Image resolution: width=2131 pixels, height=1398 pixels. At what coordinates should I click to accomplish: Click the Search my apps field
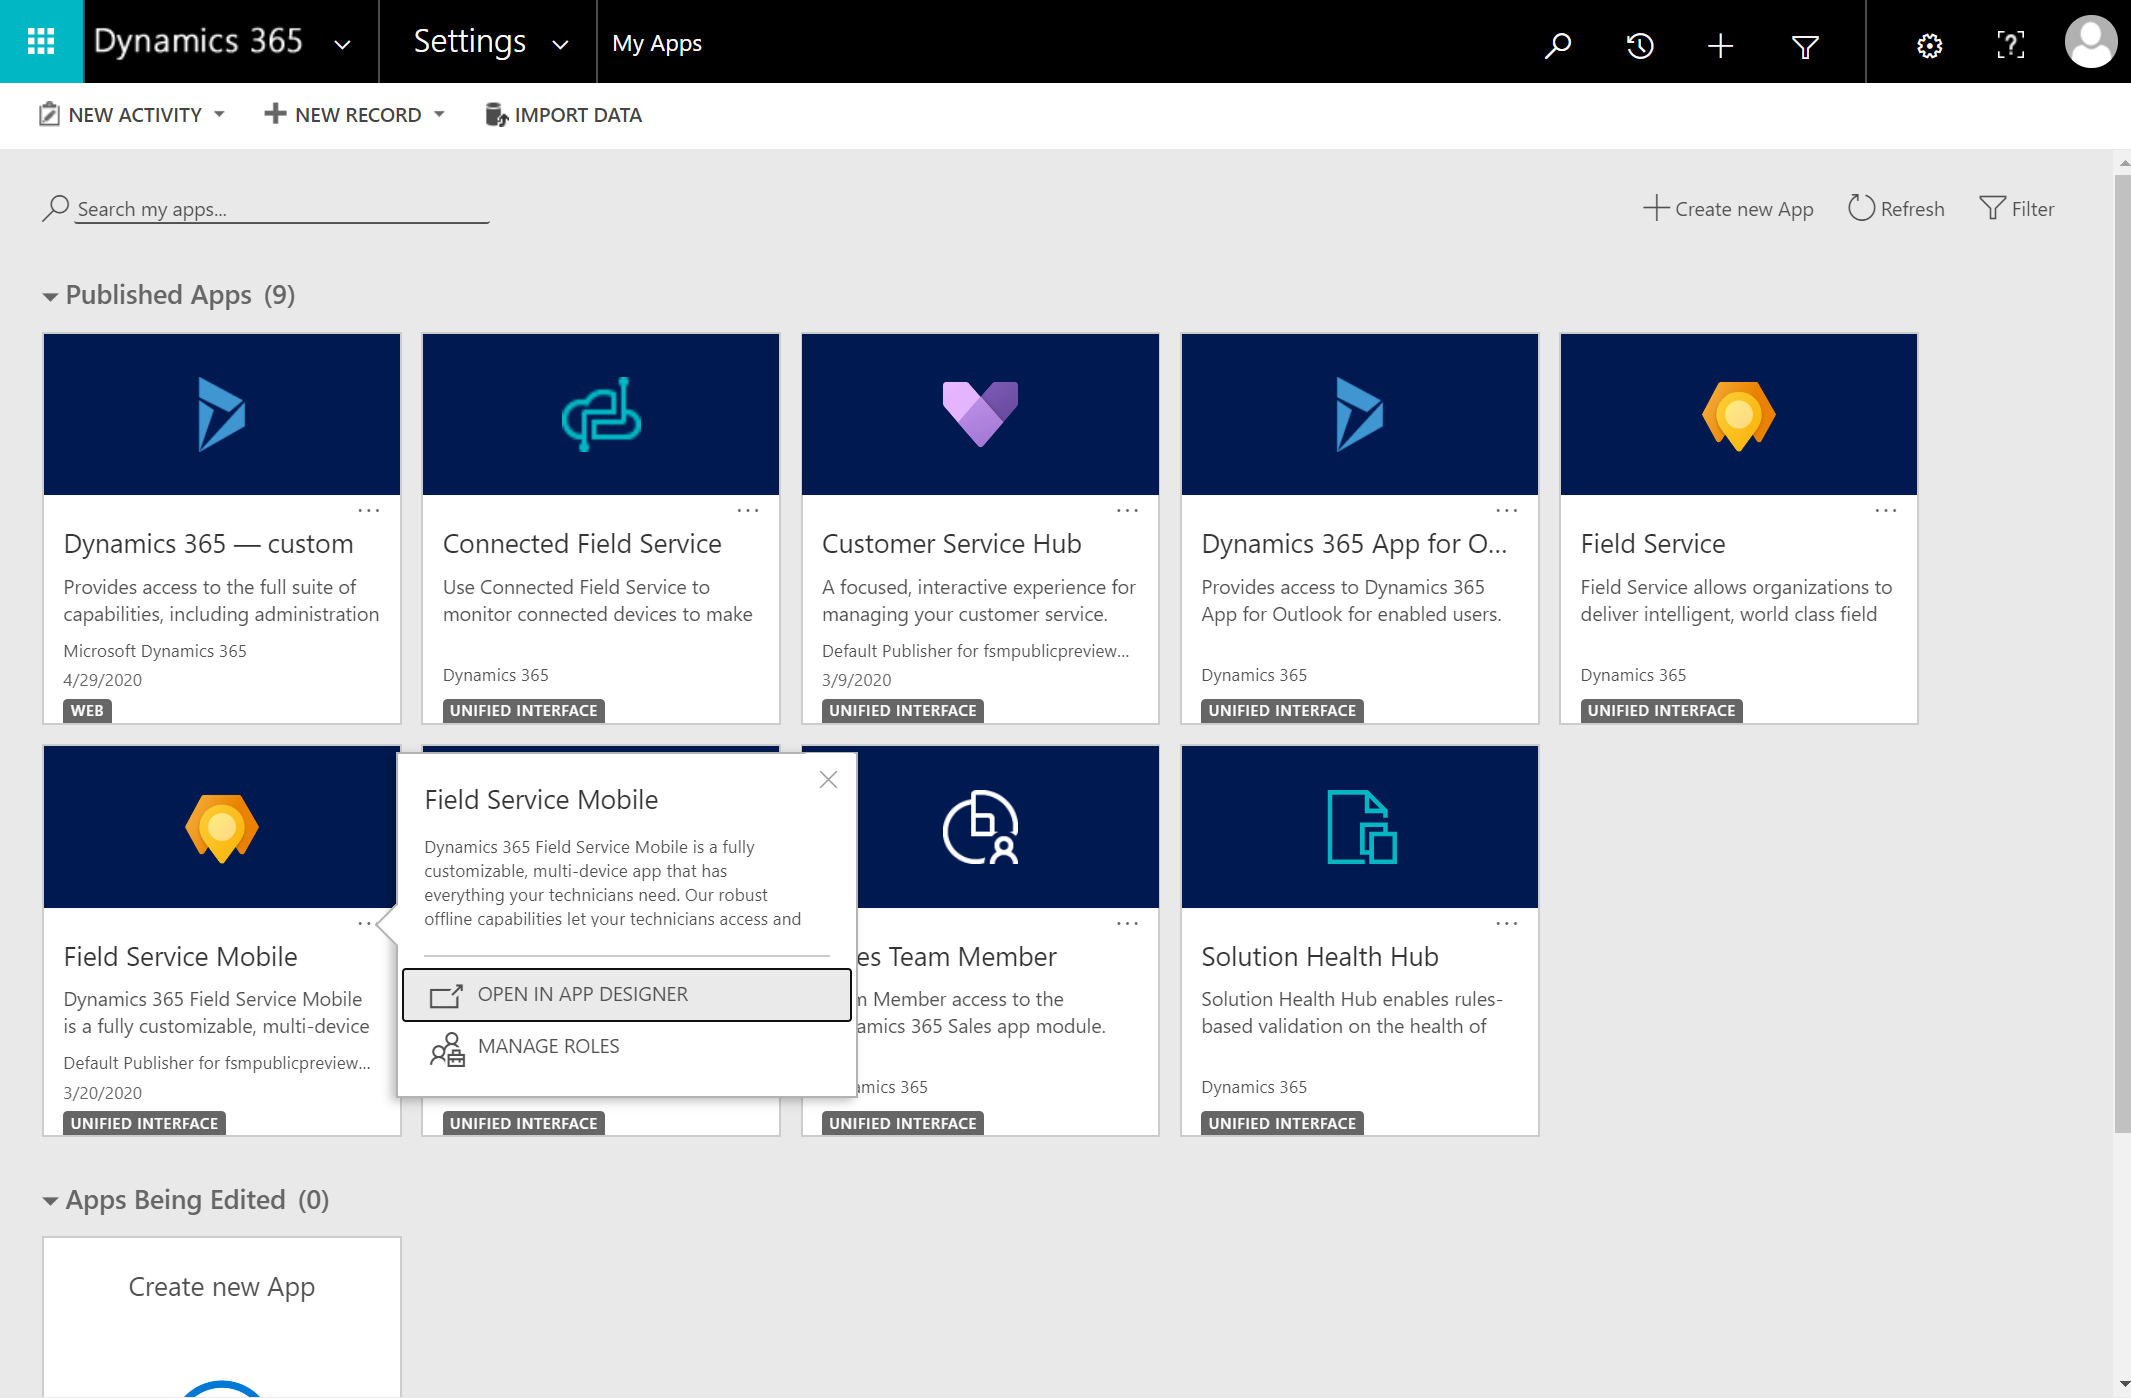(x=282, y=209)
